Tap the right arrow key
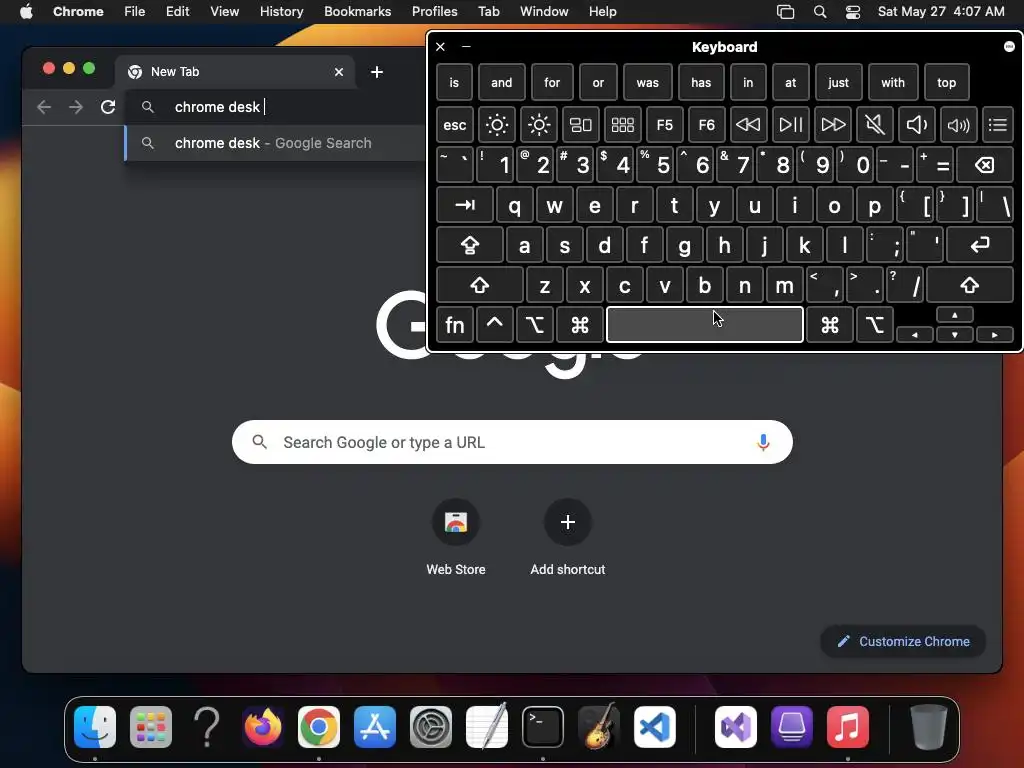Screen dimensions: 1024x768 click(x=995, y=335)
